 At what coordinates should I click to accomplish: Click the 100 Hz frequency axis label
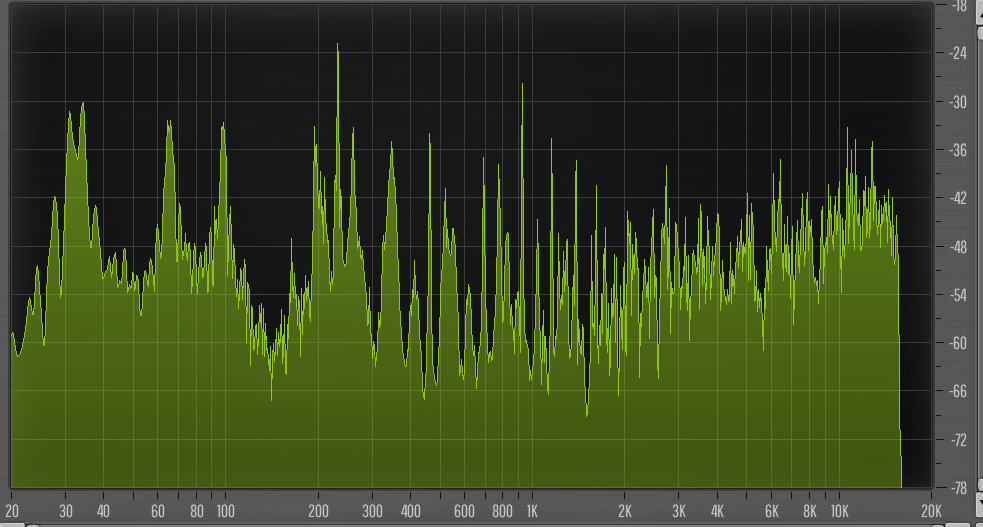pyautogui.click(x=226, y=511)
